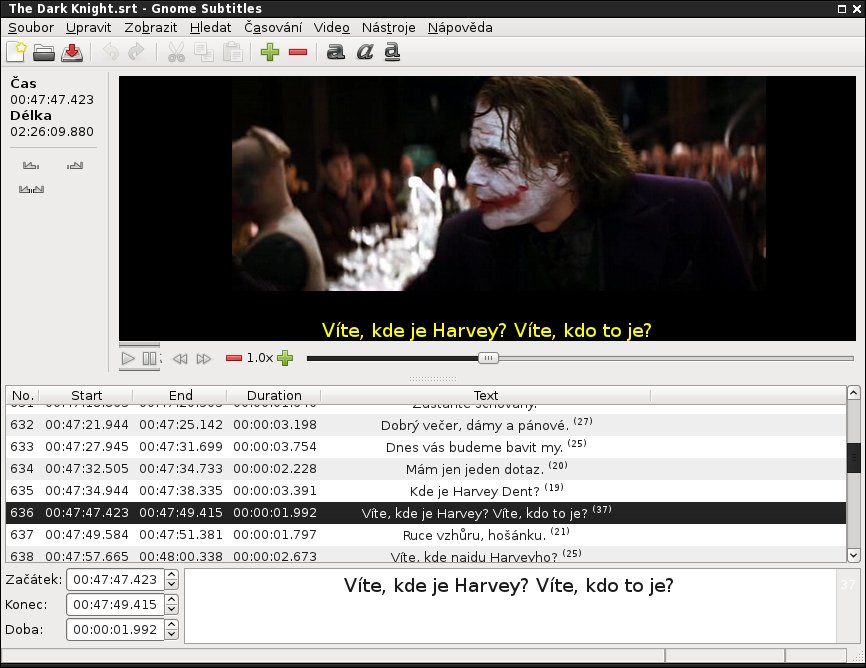Open the Zobrazit menu
The height and width of the screenshot is (668, 866).
[151, 28]
